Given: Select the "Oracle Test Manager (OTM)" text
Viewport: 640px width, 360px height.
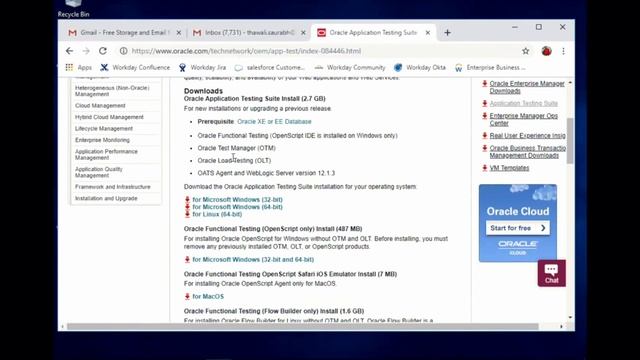Looking at the screenshot, I should 236,148.
